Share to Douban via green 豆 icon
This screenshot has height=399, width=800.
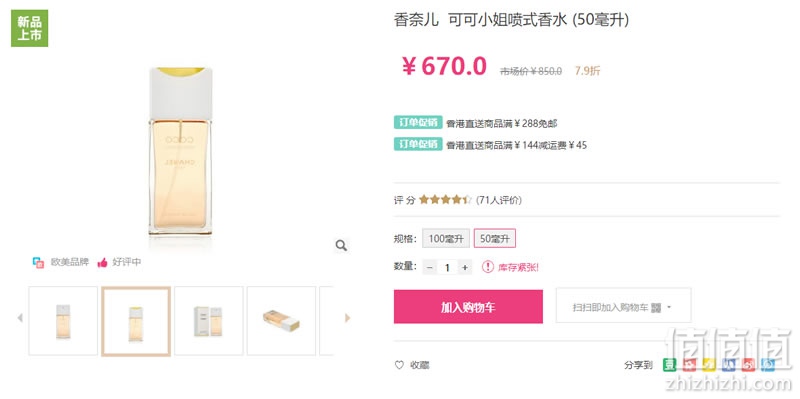669,364
